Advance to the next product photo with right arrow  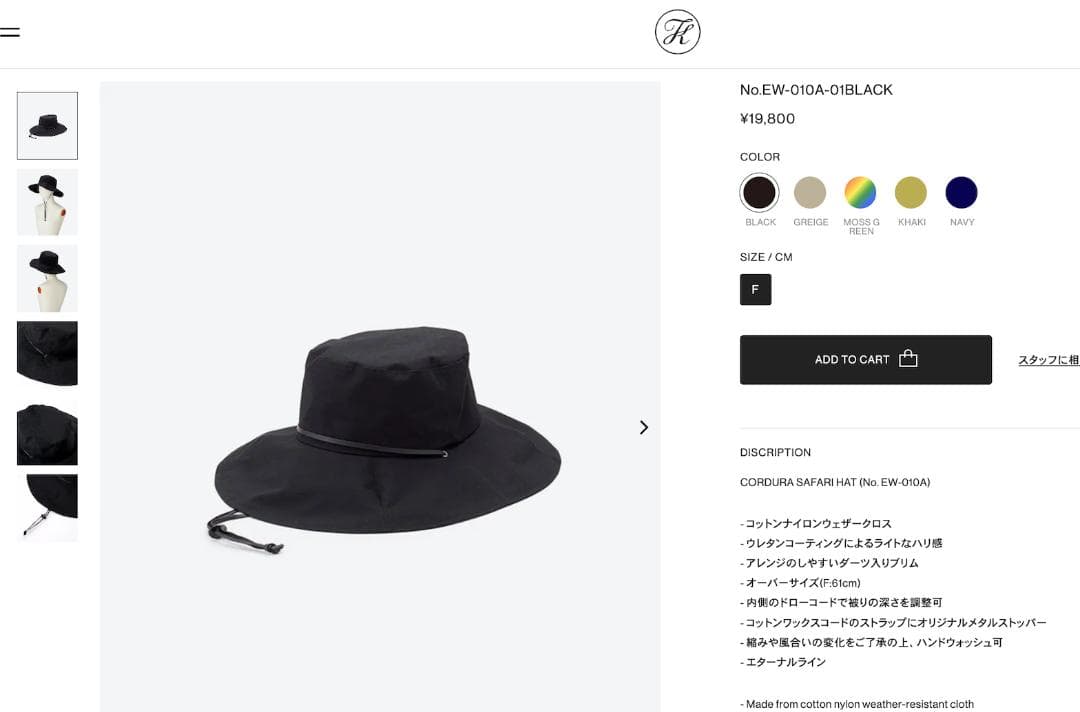(643, 427)
